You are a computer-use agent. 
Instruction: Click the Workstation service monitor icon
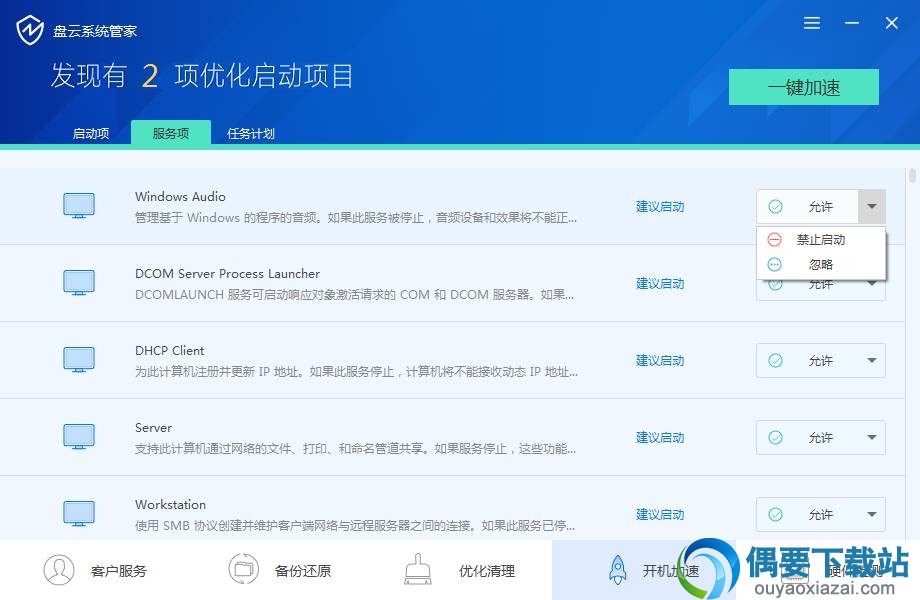coord(79,513)
